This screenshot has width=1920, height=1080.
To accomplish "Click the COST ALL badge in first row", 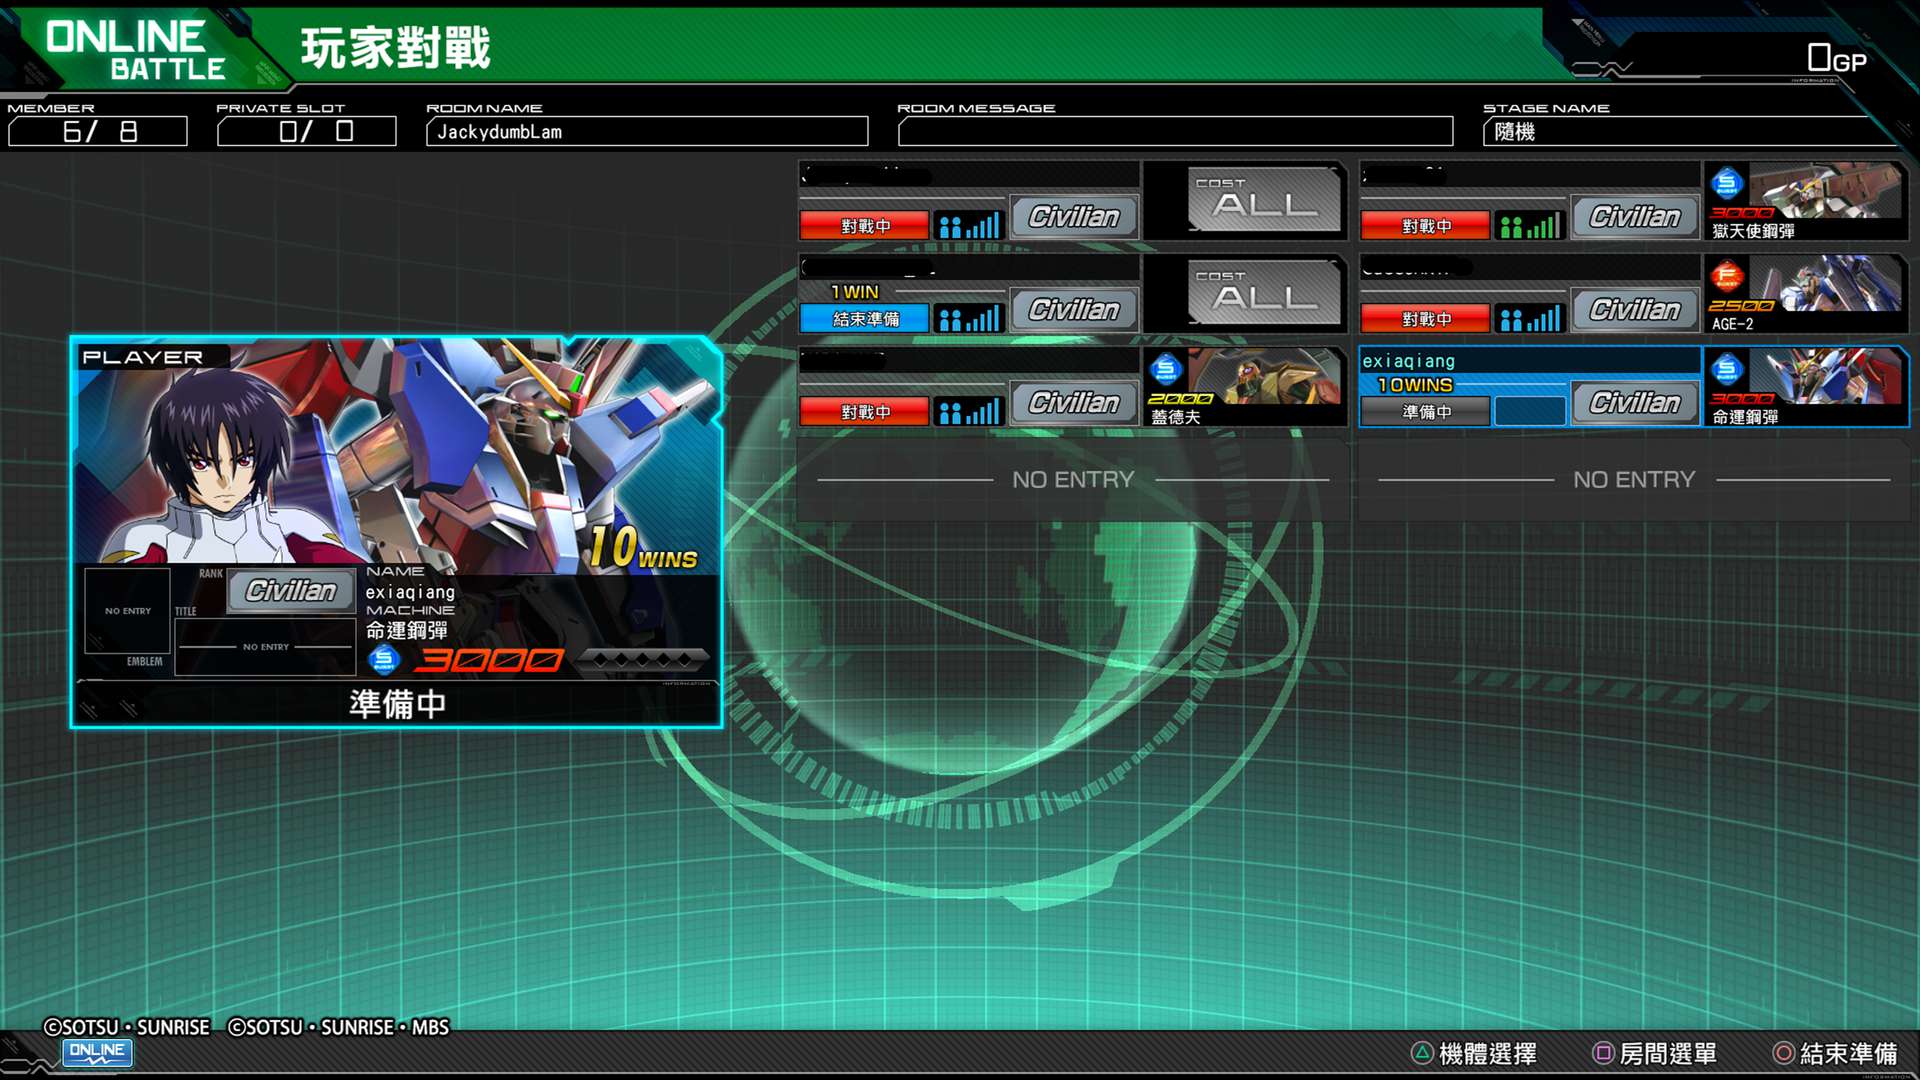I will 1264,199.
